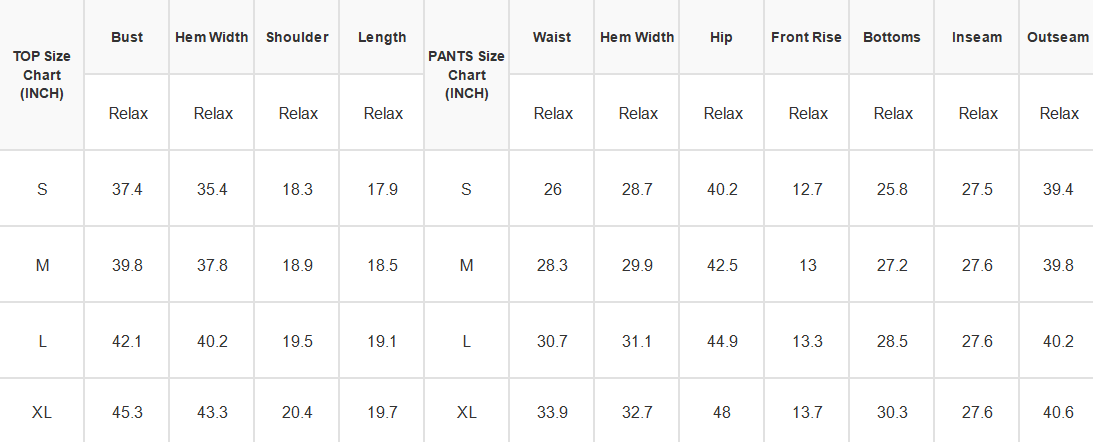Image resolution: width=1093 pixels, height=442 pixels.
Task: Click the Outseam column header
Action: 1057,37
